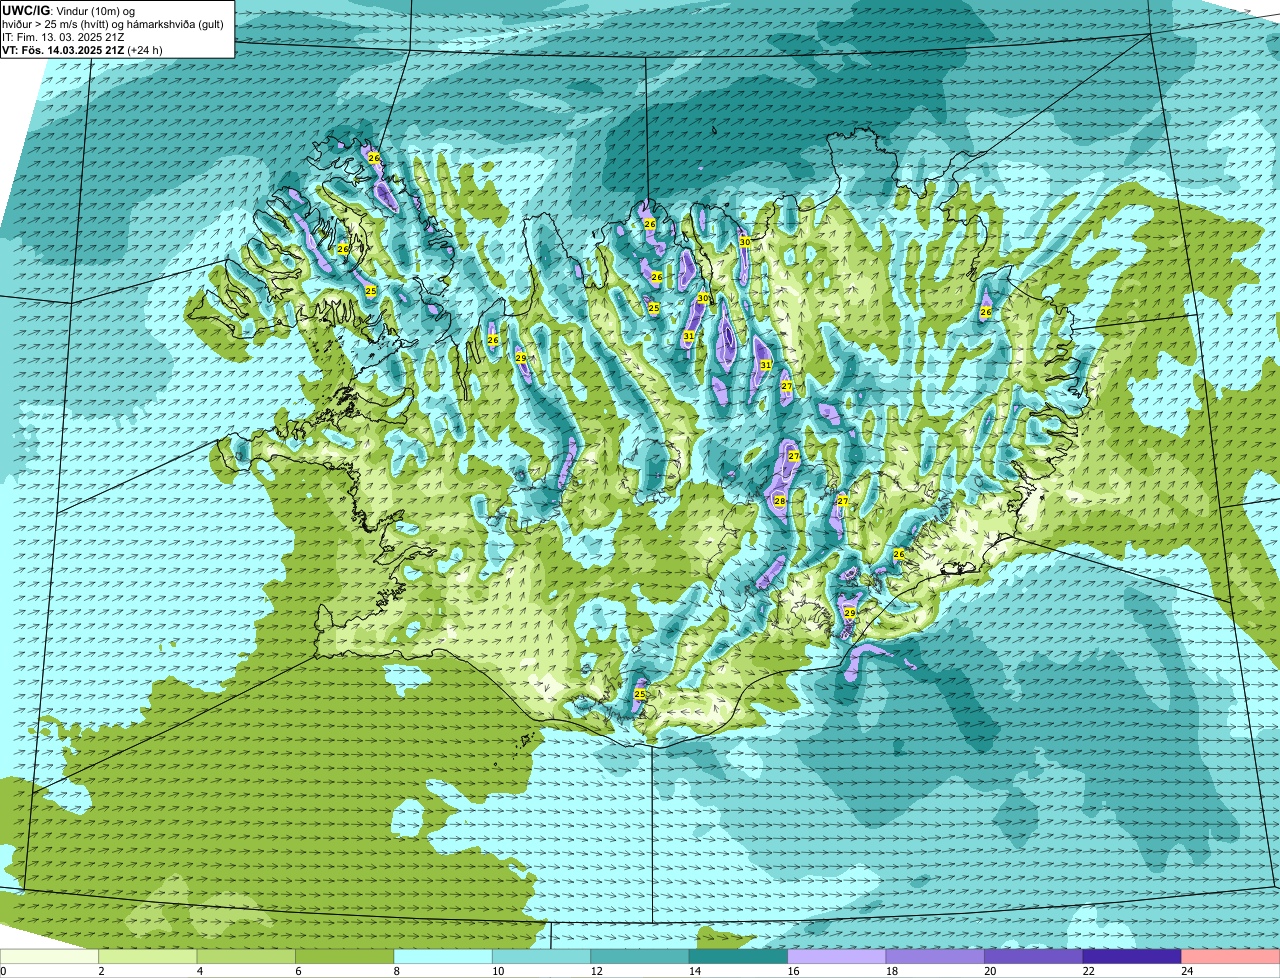Pick the 12–14 m/s teal legend swatch
Viewport: 1280px width, 978px height.
point(640,957)
